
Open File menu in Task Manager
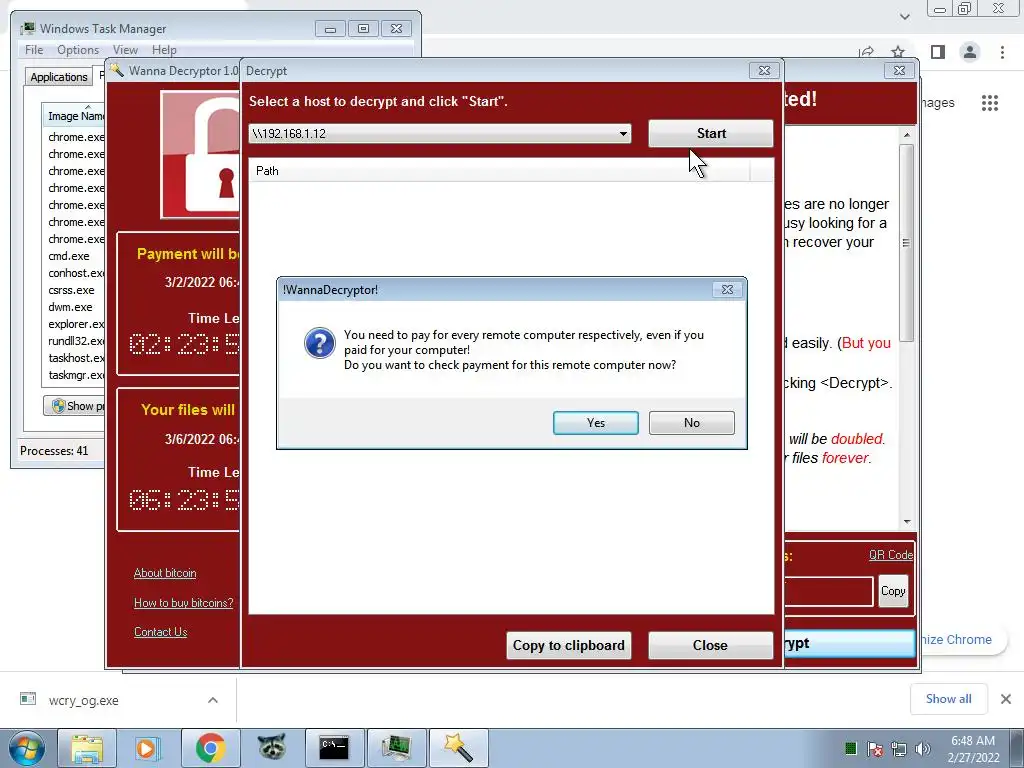click(x=34, y=50)
